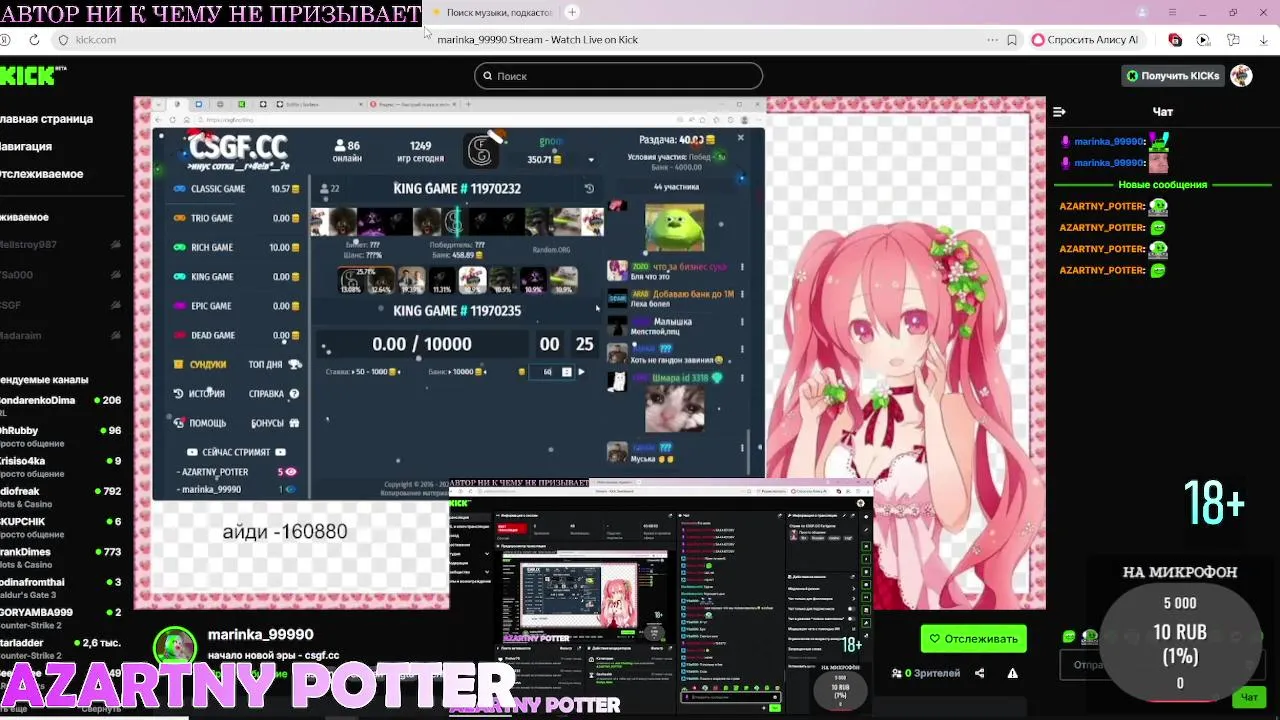Screen dimensions: 1280x720
Task: Collapse the chat panel with the arrow icon
Action: (x=1060, y=112)
